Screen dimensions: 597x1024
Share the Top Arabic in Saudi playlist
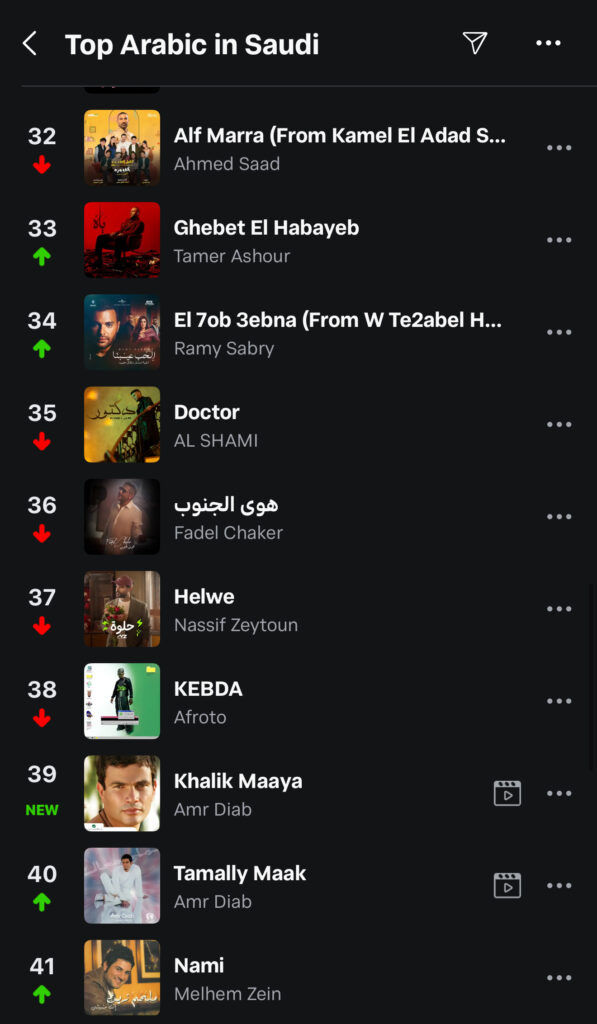point(475,43)
